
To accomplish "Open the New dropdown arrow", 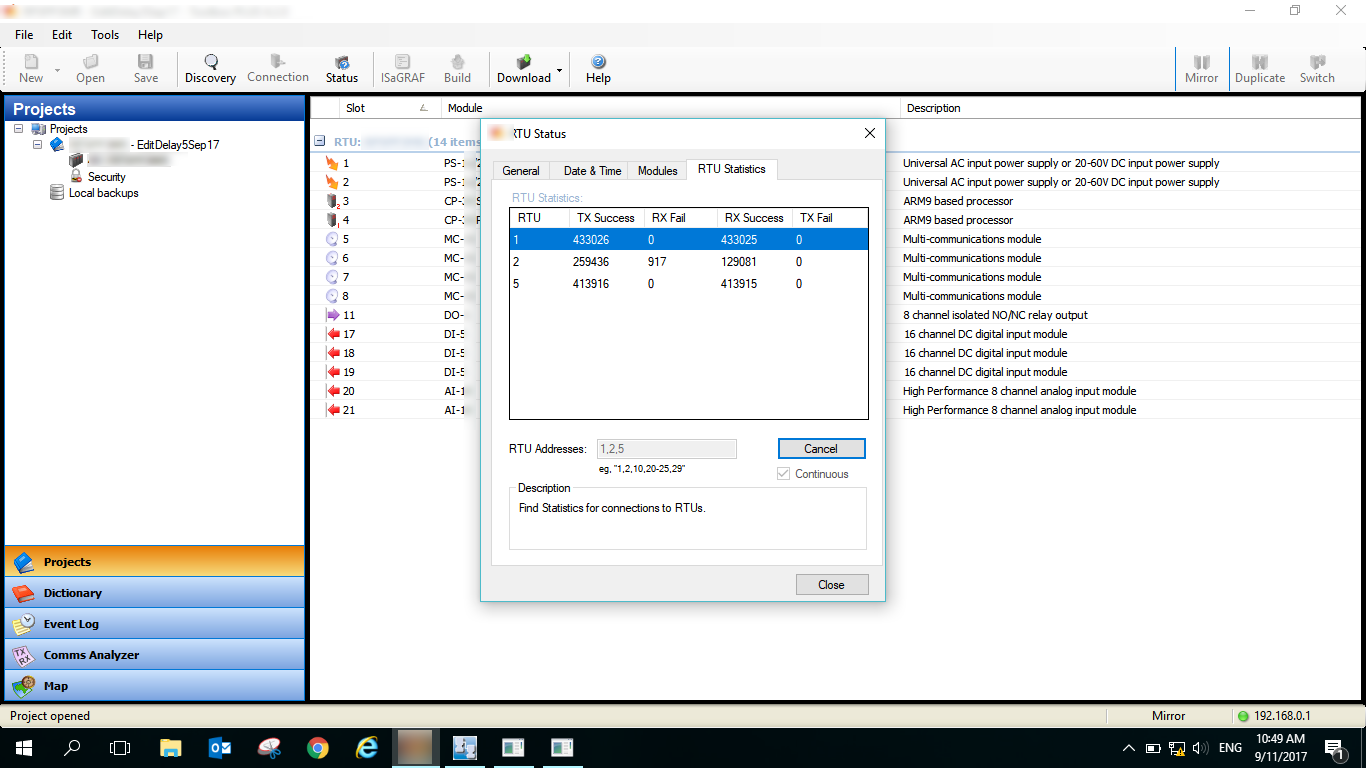I will pyautogui.click(x=57, y=70).
